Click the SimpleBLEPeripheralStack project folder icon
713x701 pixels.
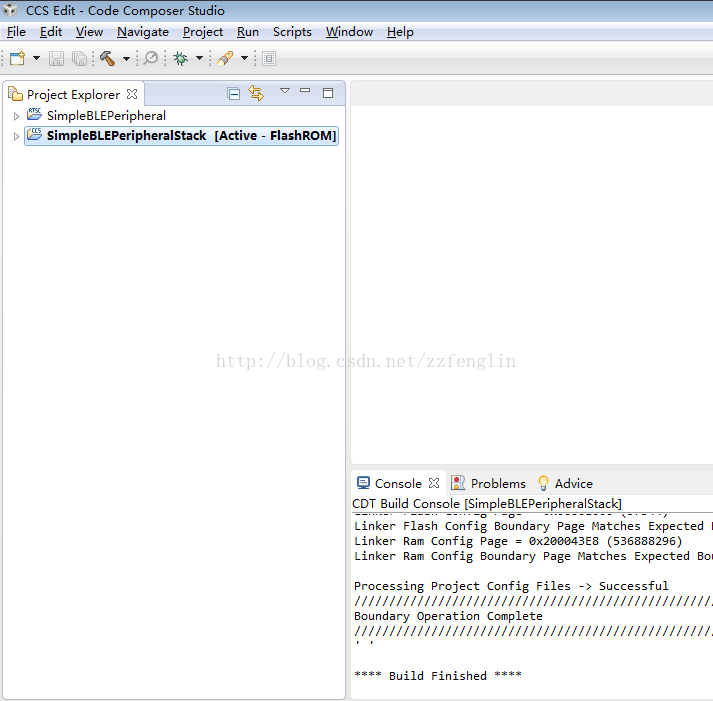[x=34, y=134]
